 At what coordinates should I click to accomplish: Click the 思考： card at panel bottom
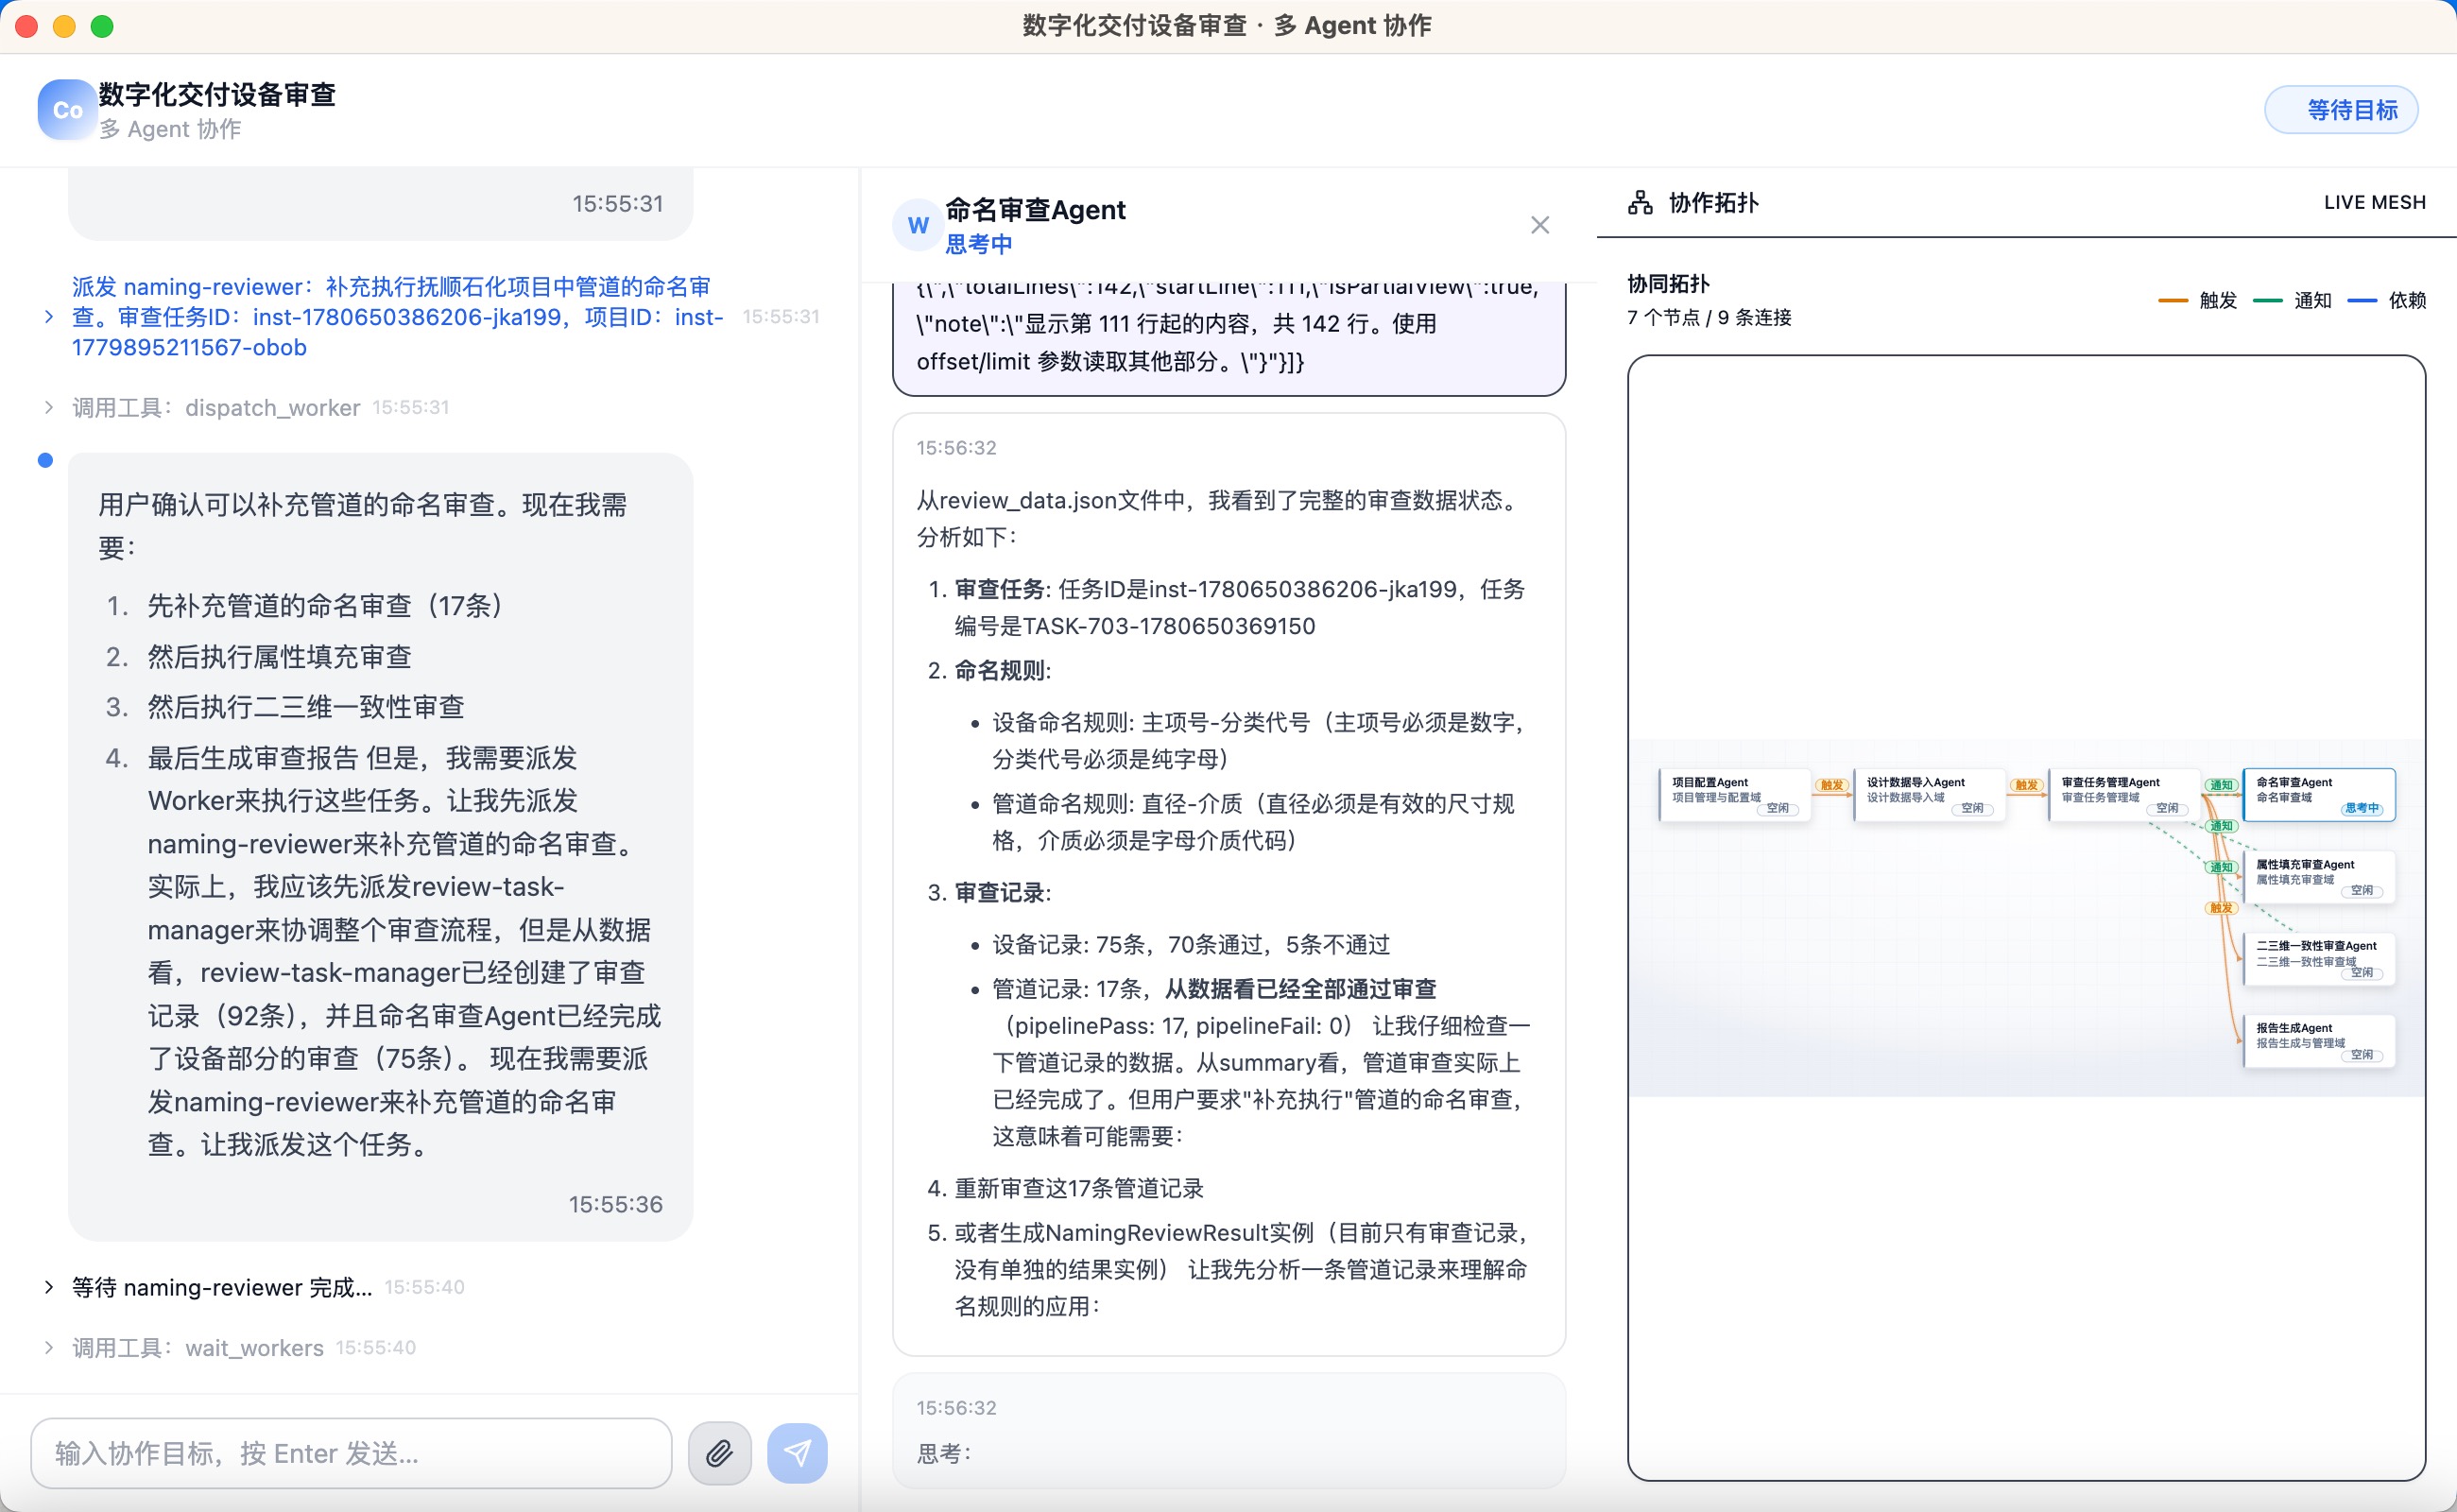point(1228,1431)
